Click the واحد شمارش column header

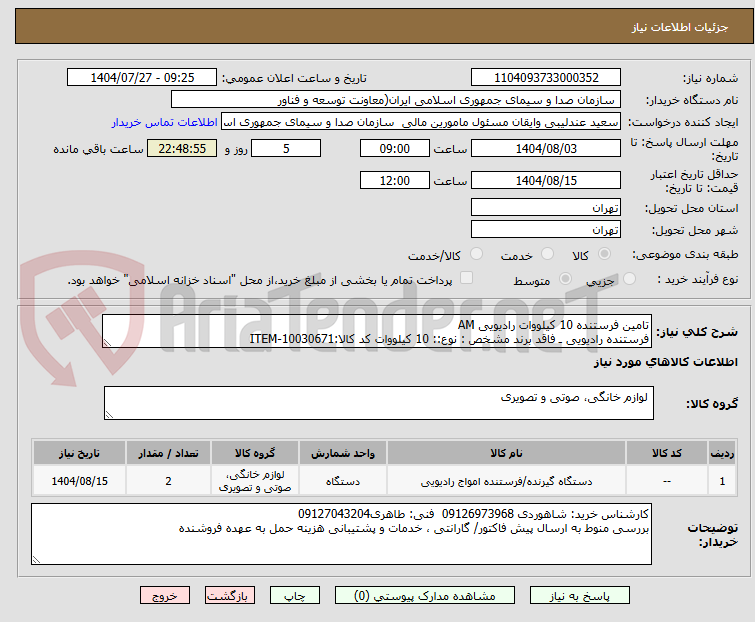pos(342,453)
